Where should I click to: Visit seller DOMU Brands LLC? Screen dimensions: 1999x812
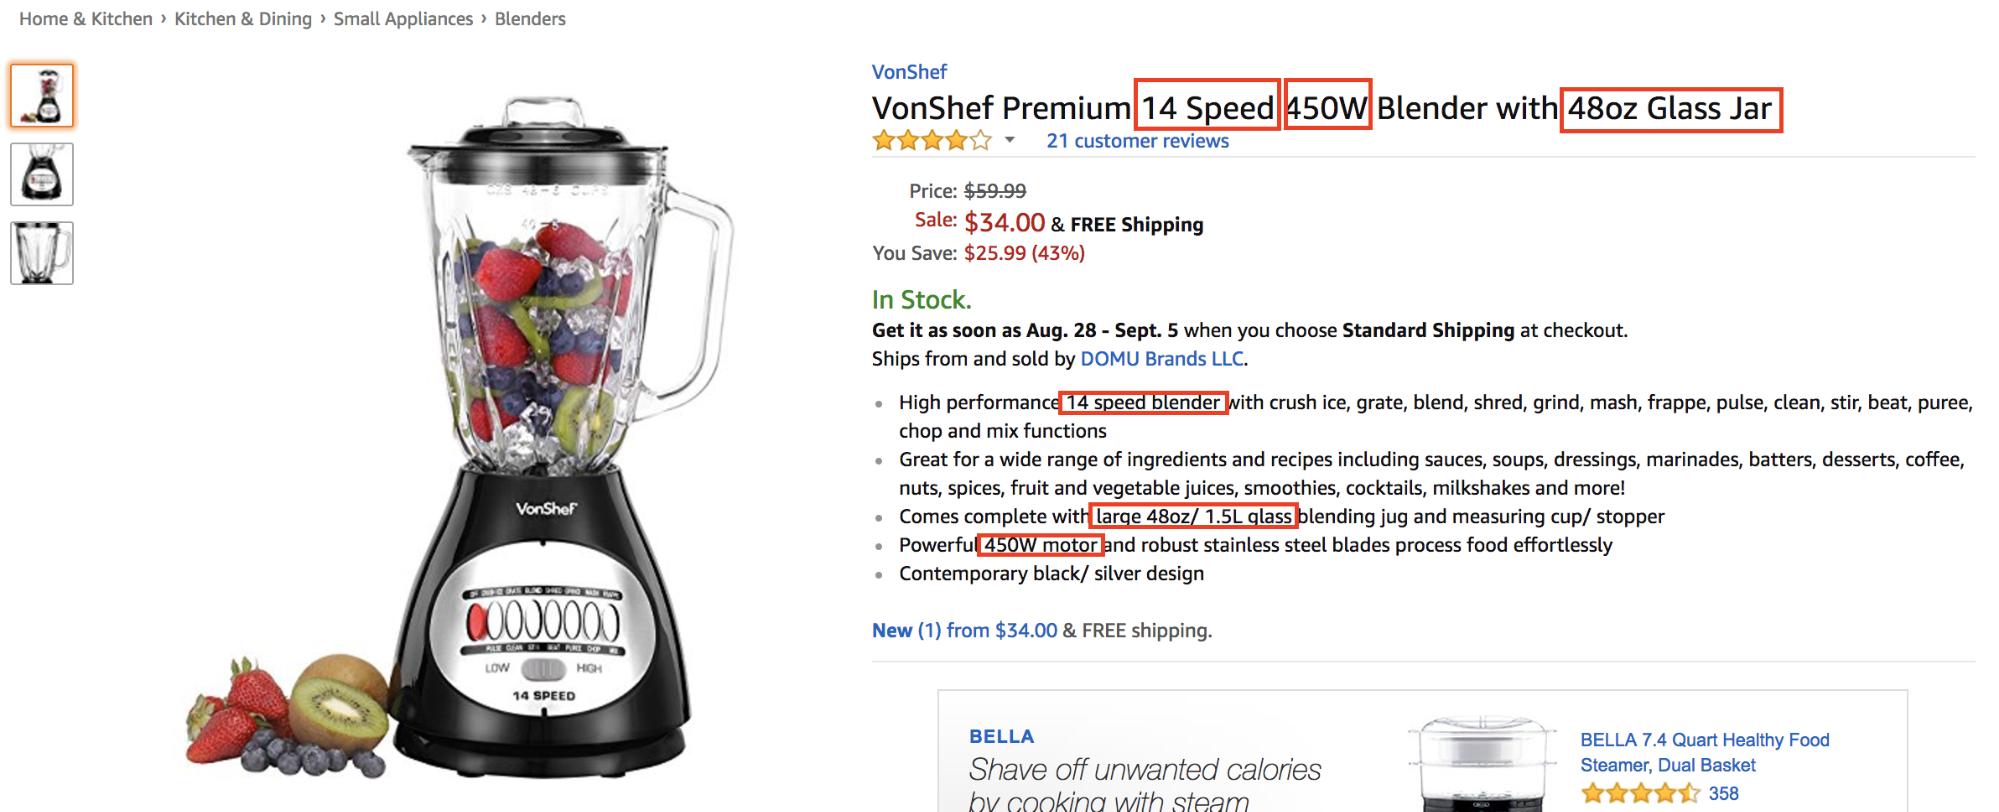click(1162, 359)
